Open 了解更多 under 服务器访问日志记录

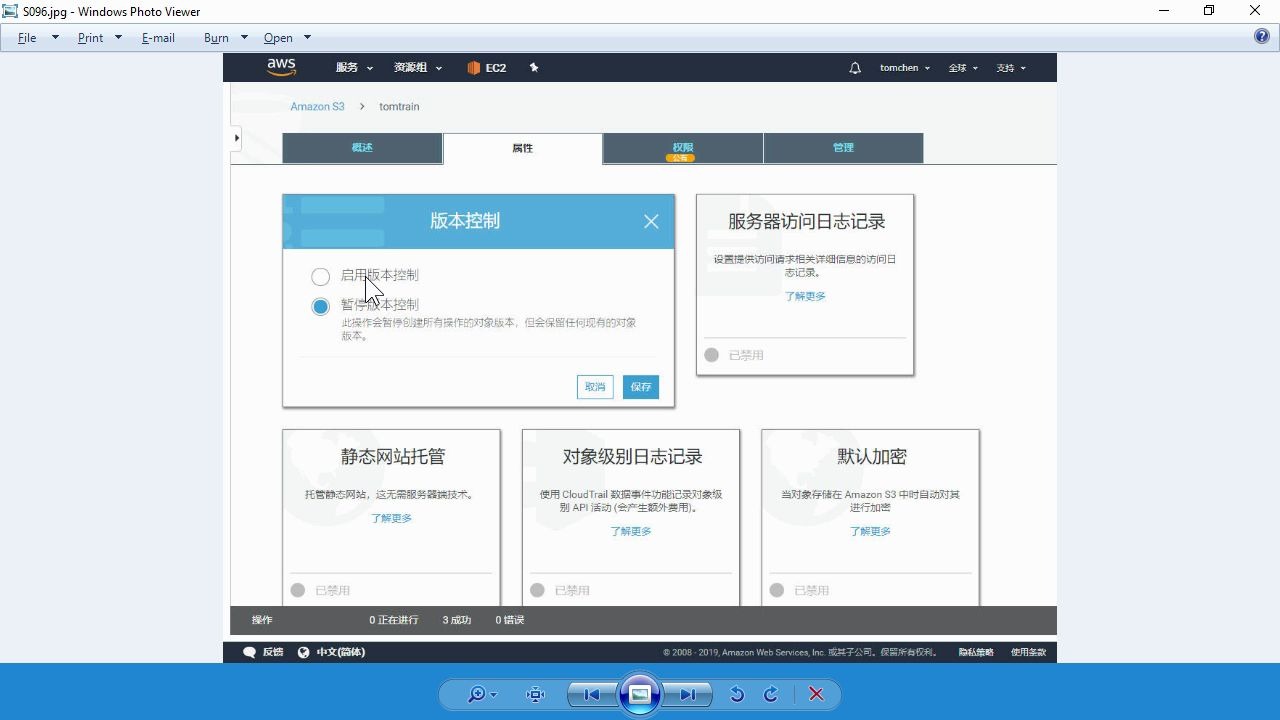tap(805, 295)
